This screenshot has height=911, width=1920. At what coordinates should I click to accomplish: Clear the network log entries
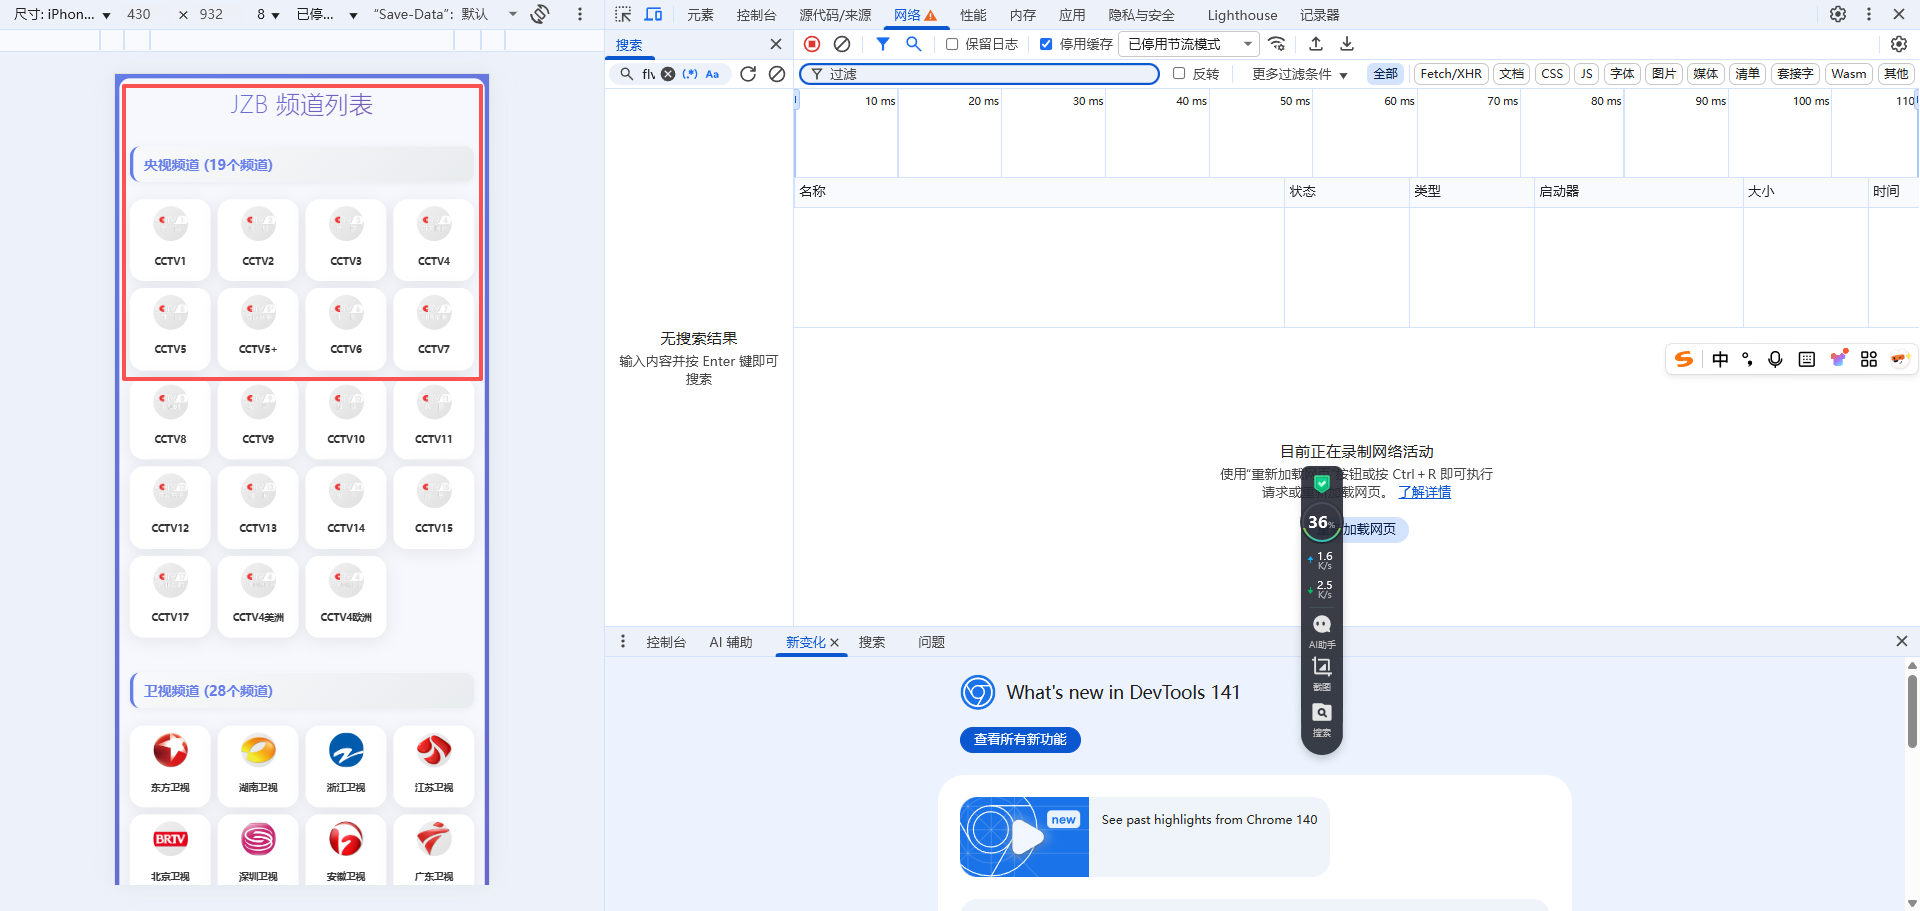coord(841,44)
